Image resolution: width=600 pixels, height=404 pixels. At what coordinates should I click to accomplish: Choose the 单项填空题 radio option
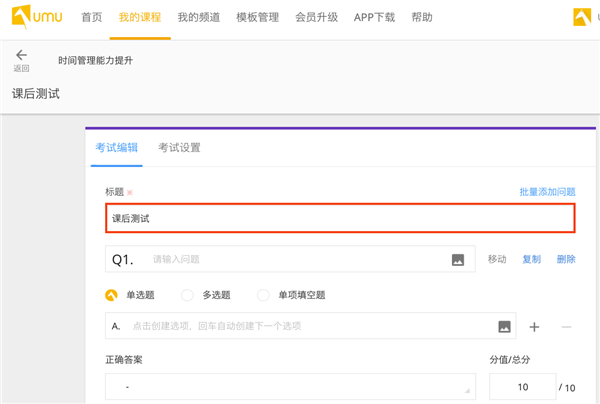264,295
